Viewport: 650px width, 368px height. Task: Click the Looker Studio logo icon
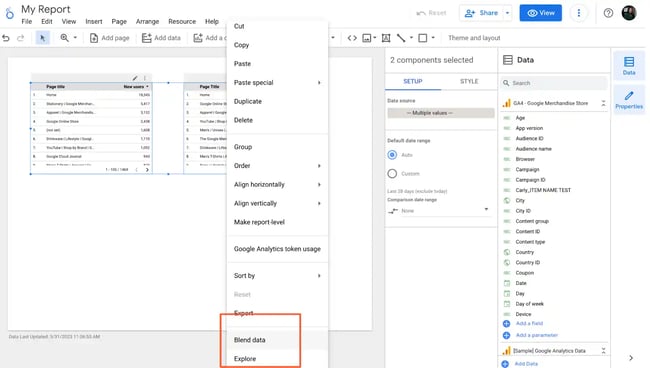click(10, 13)
